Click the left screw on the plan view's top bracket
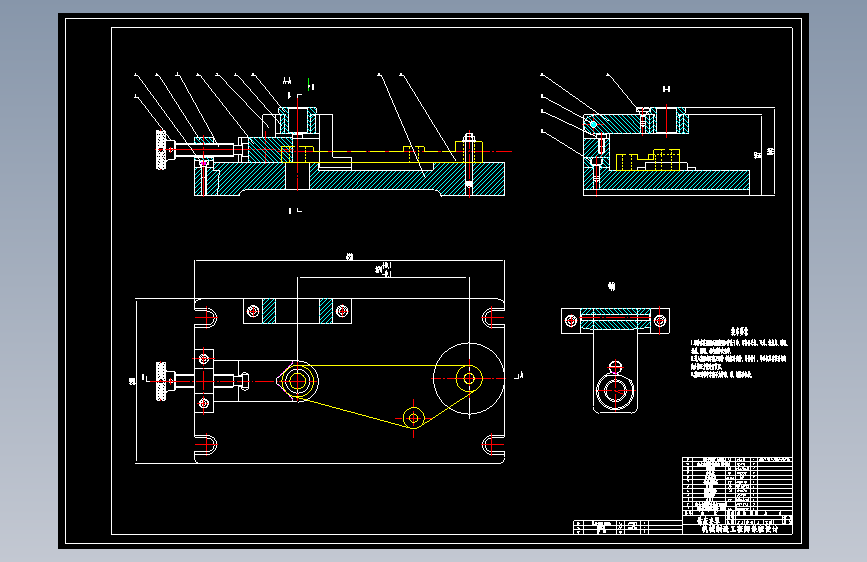Image resolution: width=867 pixels, height=562 pixels. tap(253, 311)
